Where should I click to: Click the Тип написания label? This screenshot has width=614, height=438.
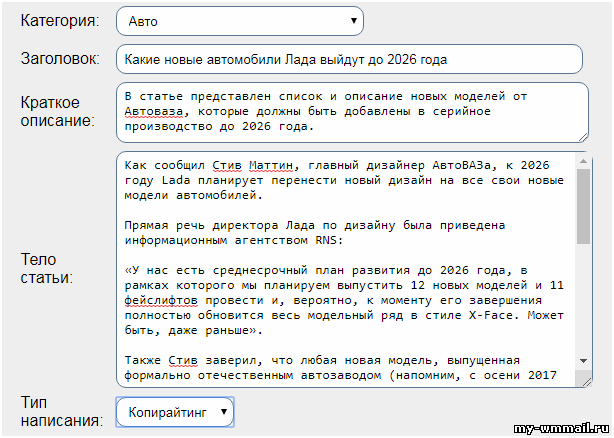(x=62, y=412)
